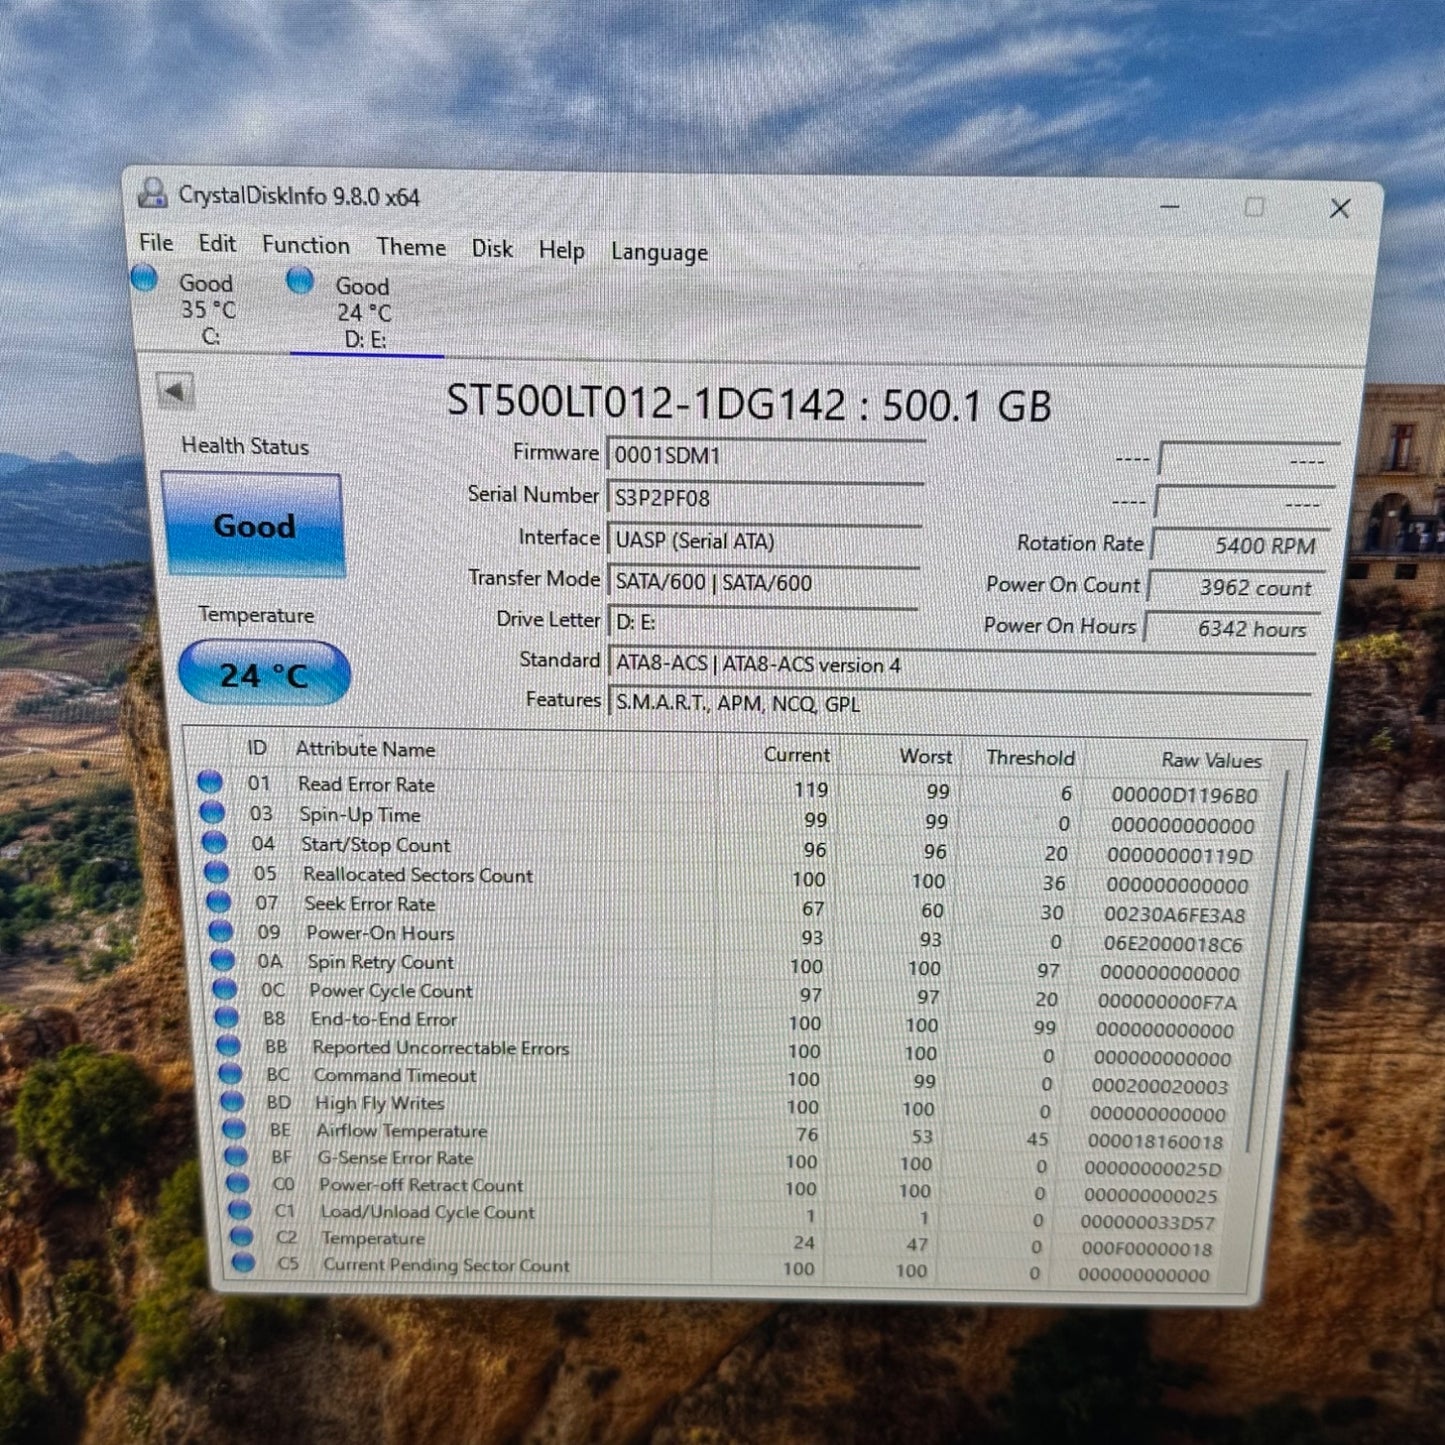Click raw value 00000D1196B0
Viewport: 1445px width, 1445px height.
tap(1184, 796)
